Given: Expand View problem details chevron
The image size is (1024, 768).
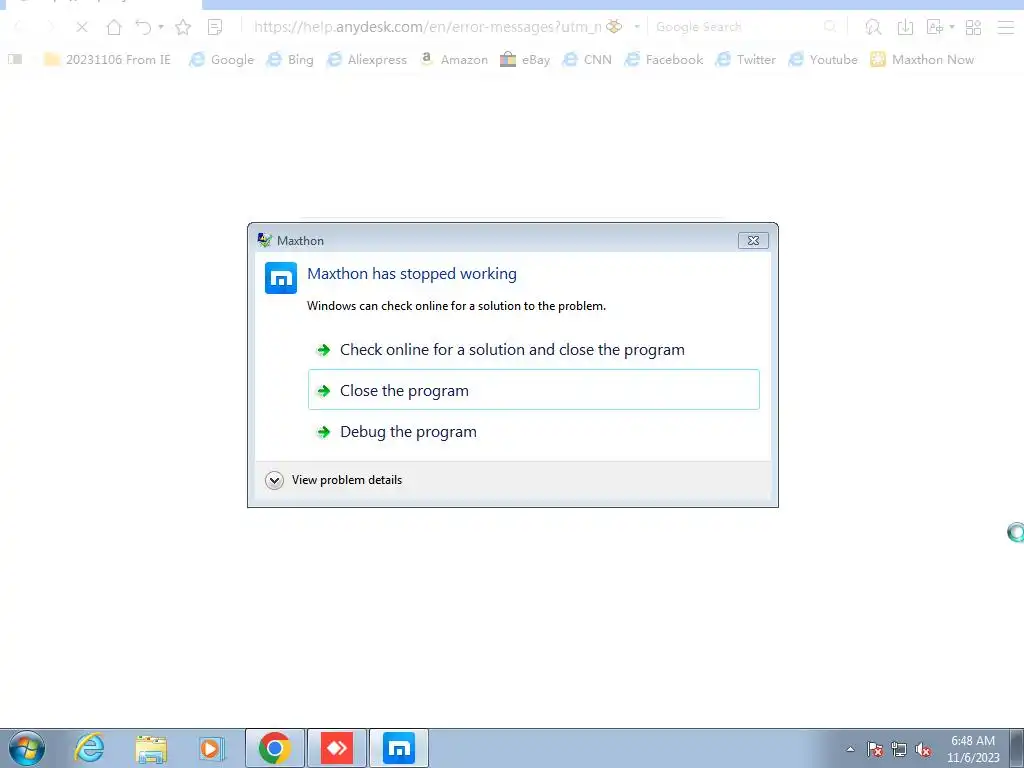Looking at the screenshot, I should pyautogui.click(x=274, y=481).
